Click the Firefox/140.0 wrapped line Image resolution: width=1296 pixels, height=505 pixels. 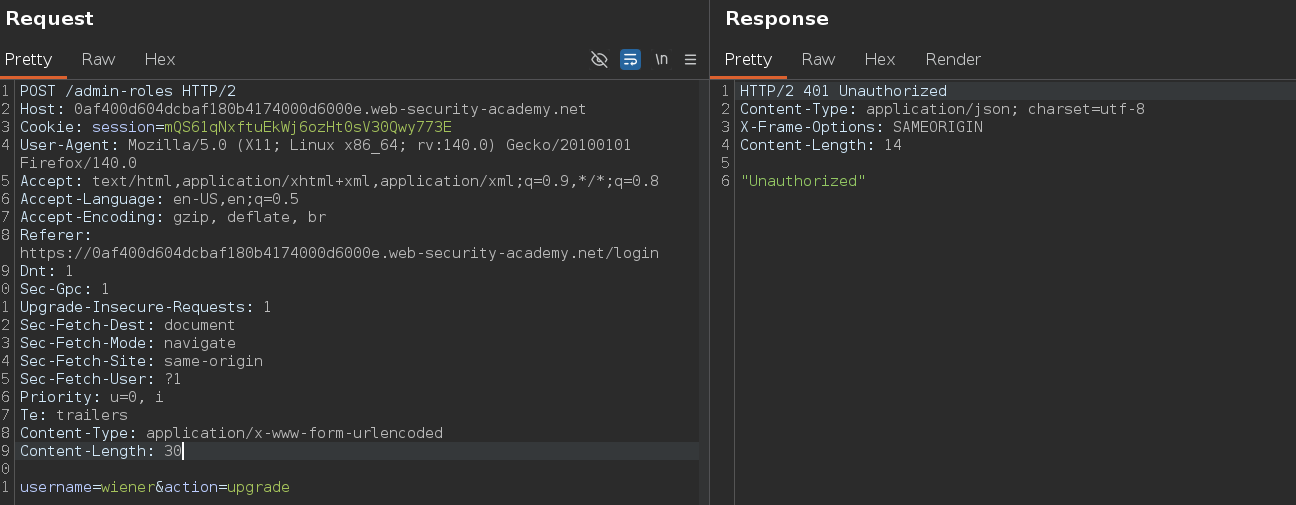(78, 163)
